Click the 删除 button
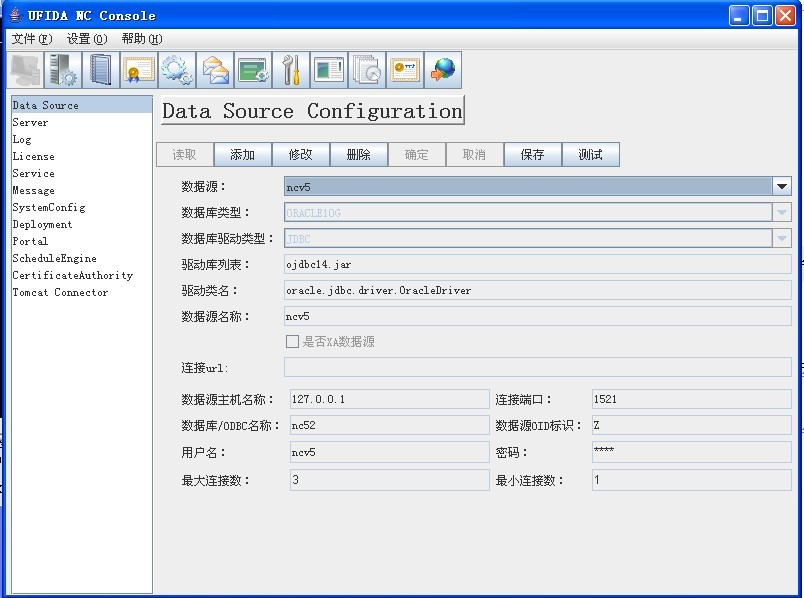 coord(358,154)
